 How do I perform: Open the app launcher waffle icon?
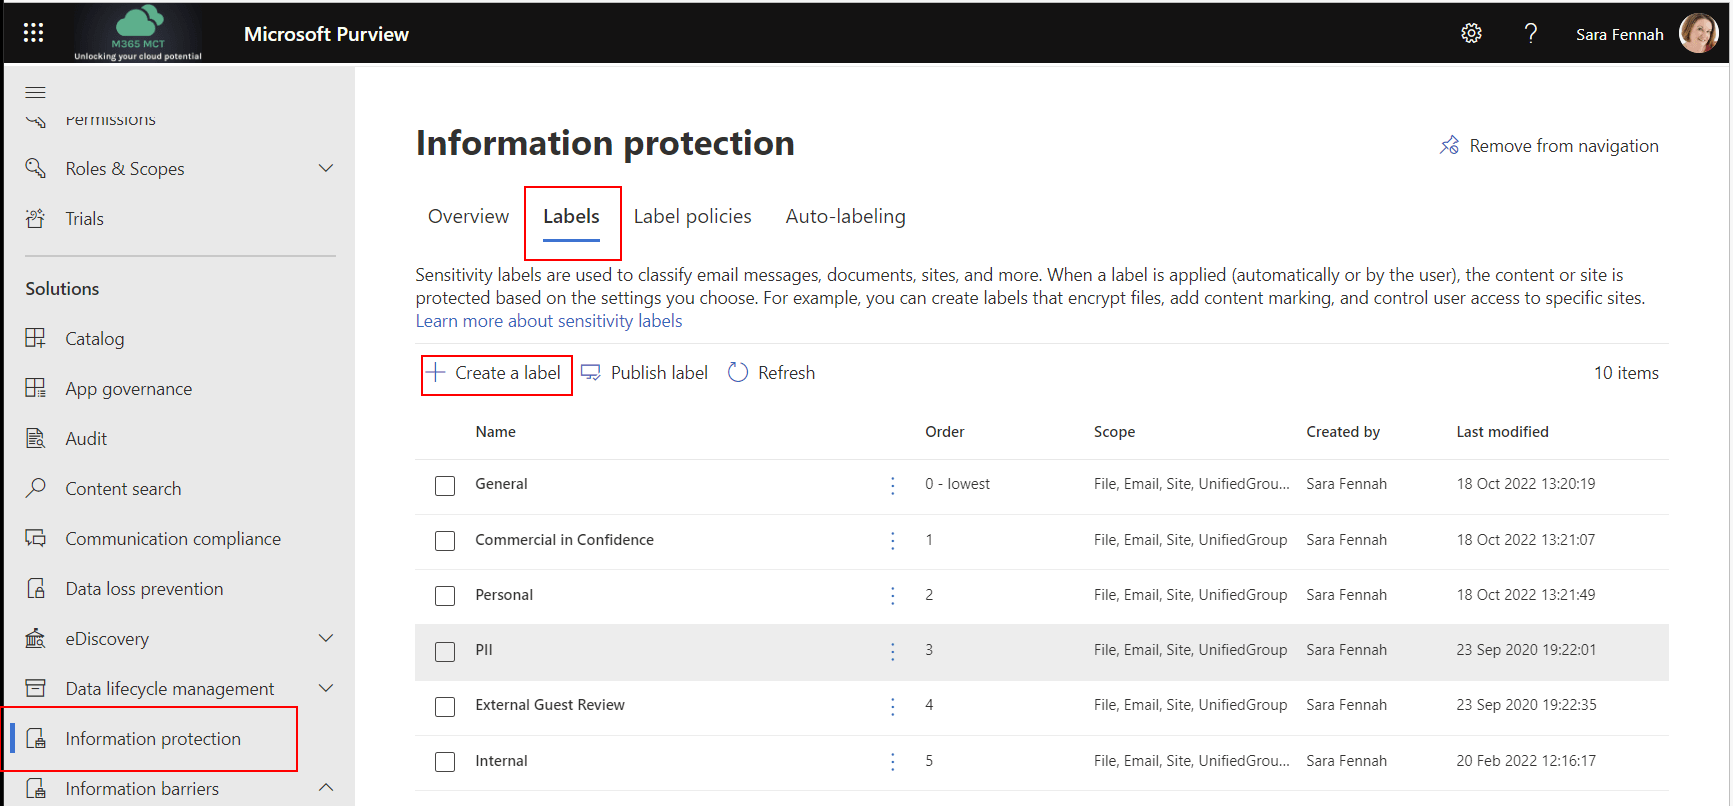pyautogui.click(x=33, y=33)
